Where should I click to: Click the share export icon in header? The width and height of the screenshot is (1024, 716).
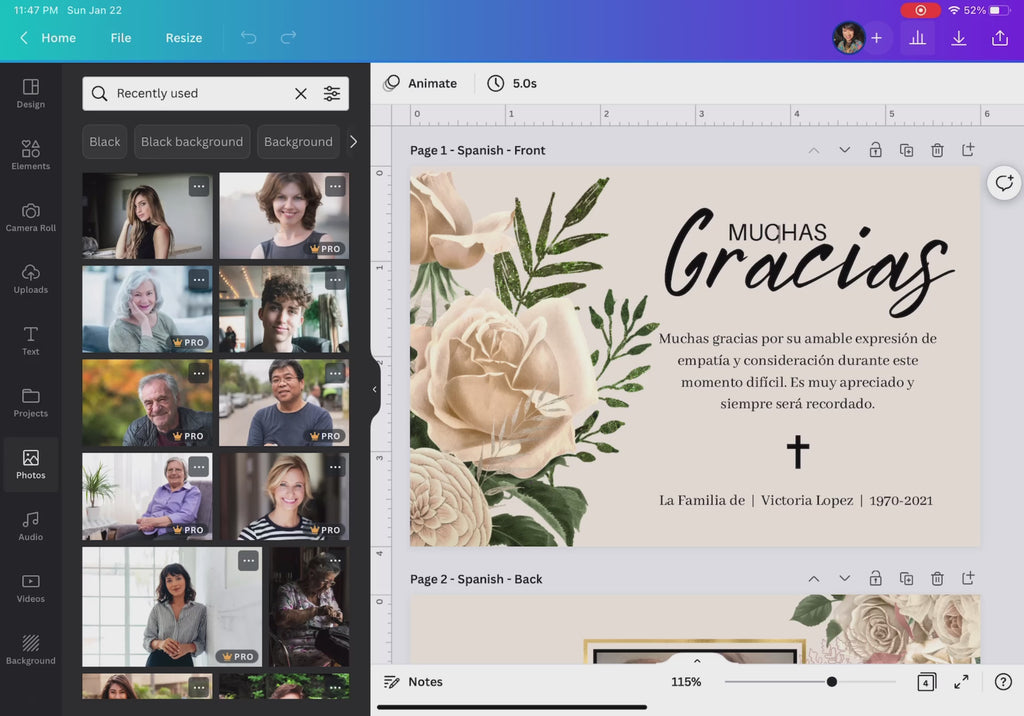point(1000,38)
